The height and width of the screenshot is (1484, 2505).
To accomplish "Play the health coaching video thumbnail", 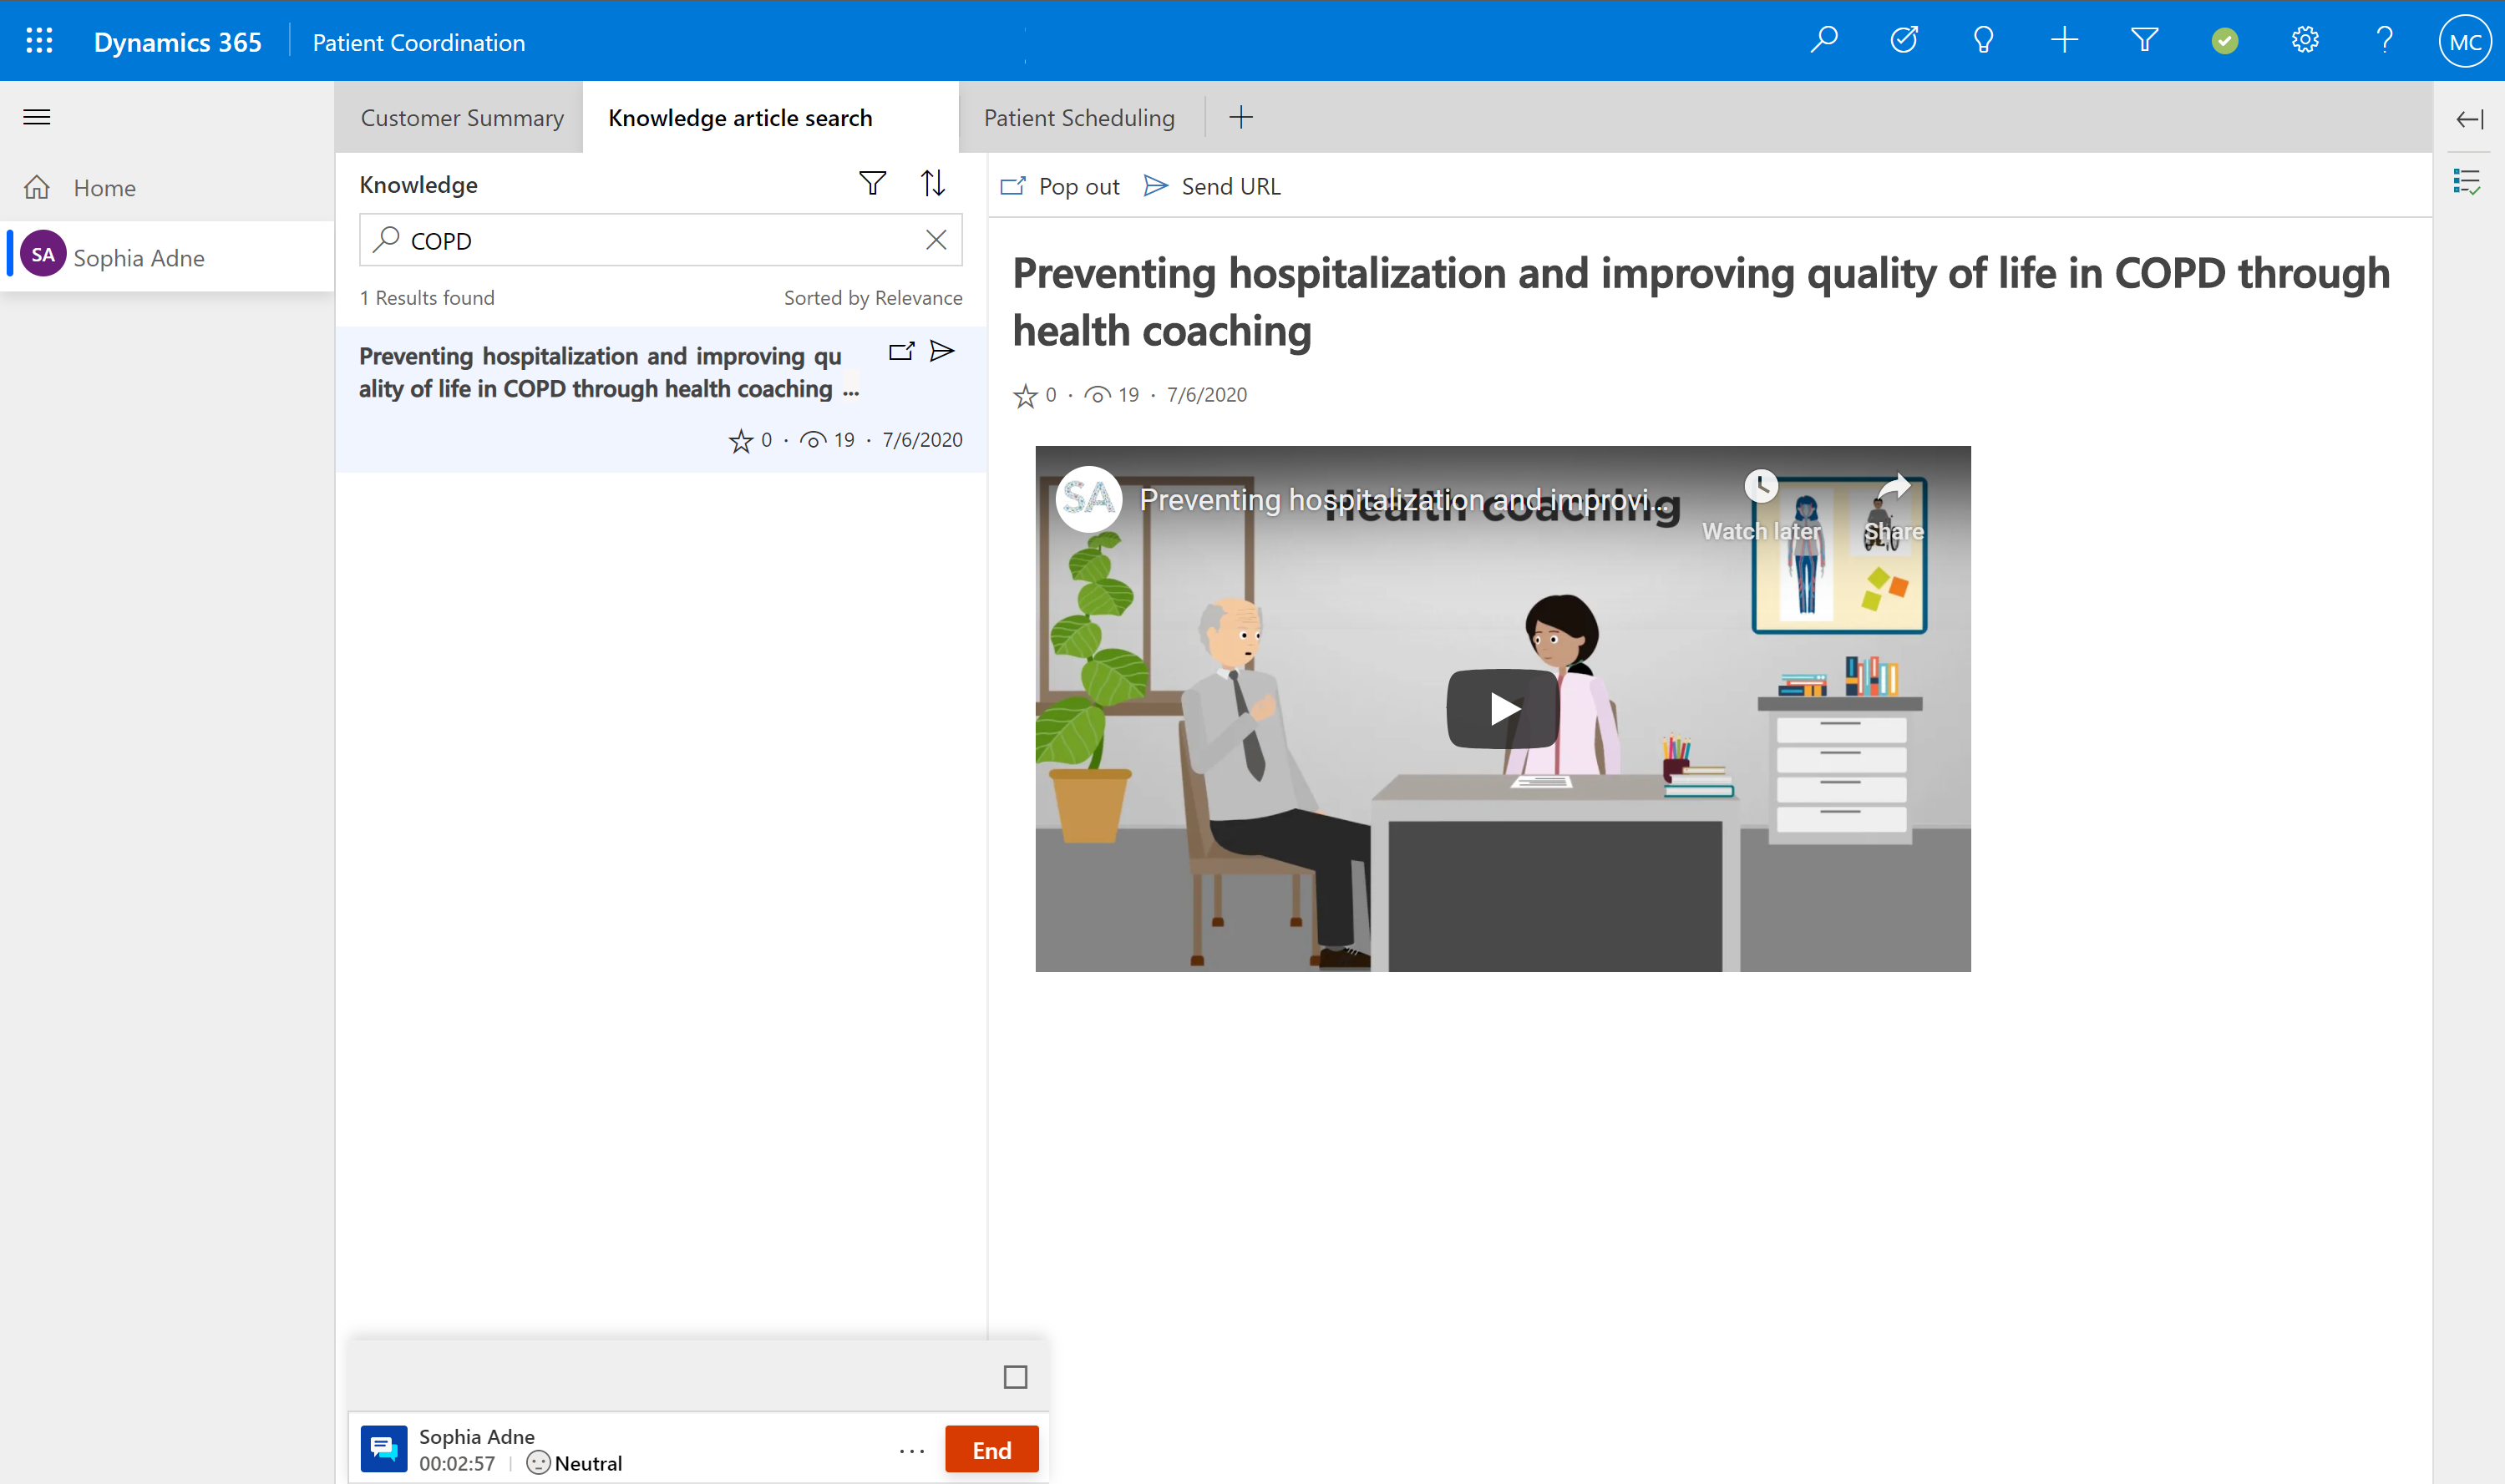I will 1502,707.
